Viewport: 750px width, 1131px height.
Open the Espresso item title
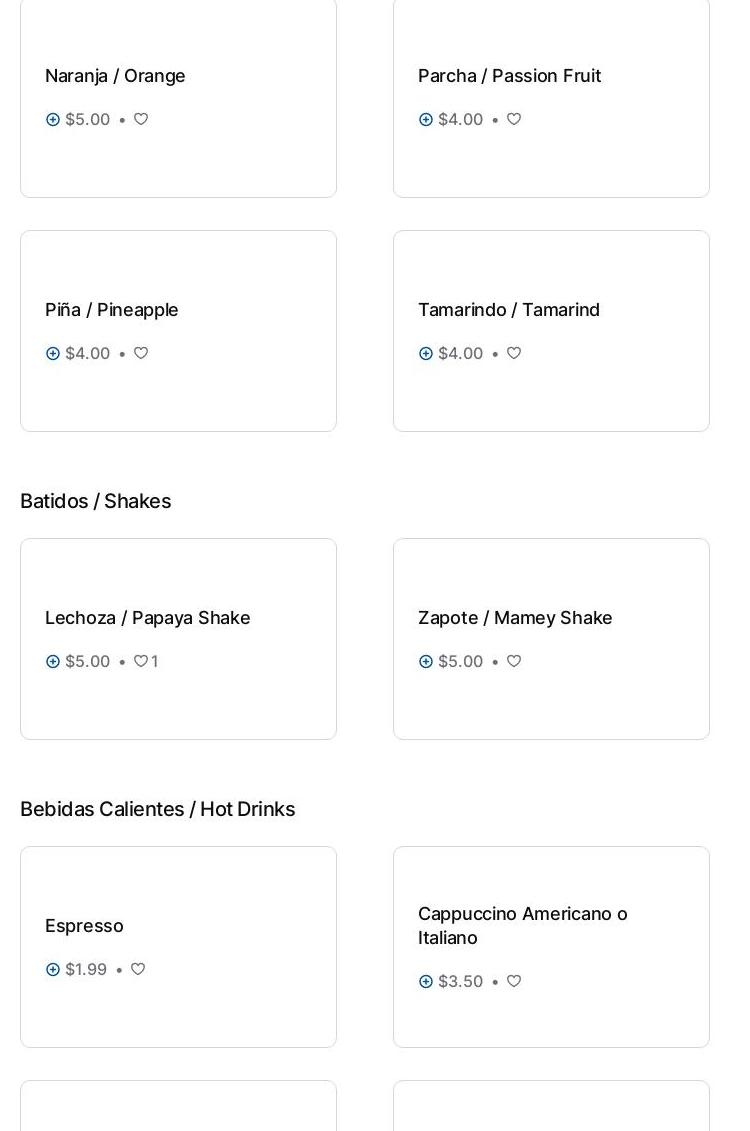pos(84,926)
